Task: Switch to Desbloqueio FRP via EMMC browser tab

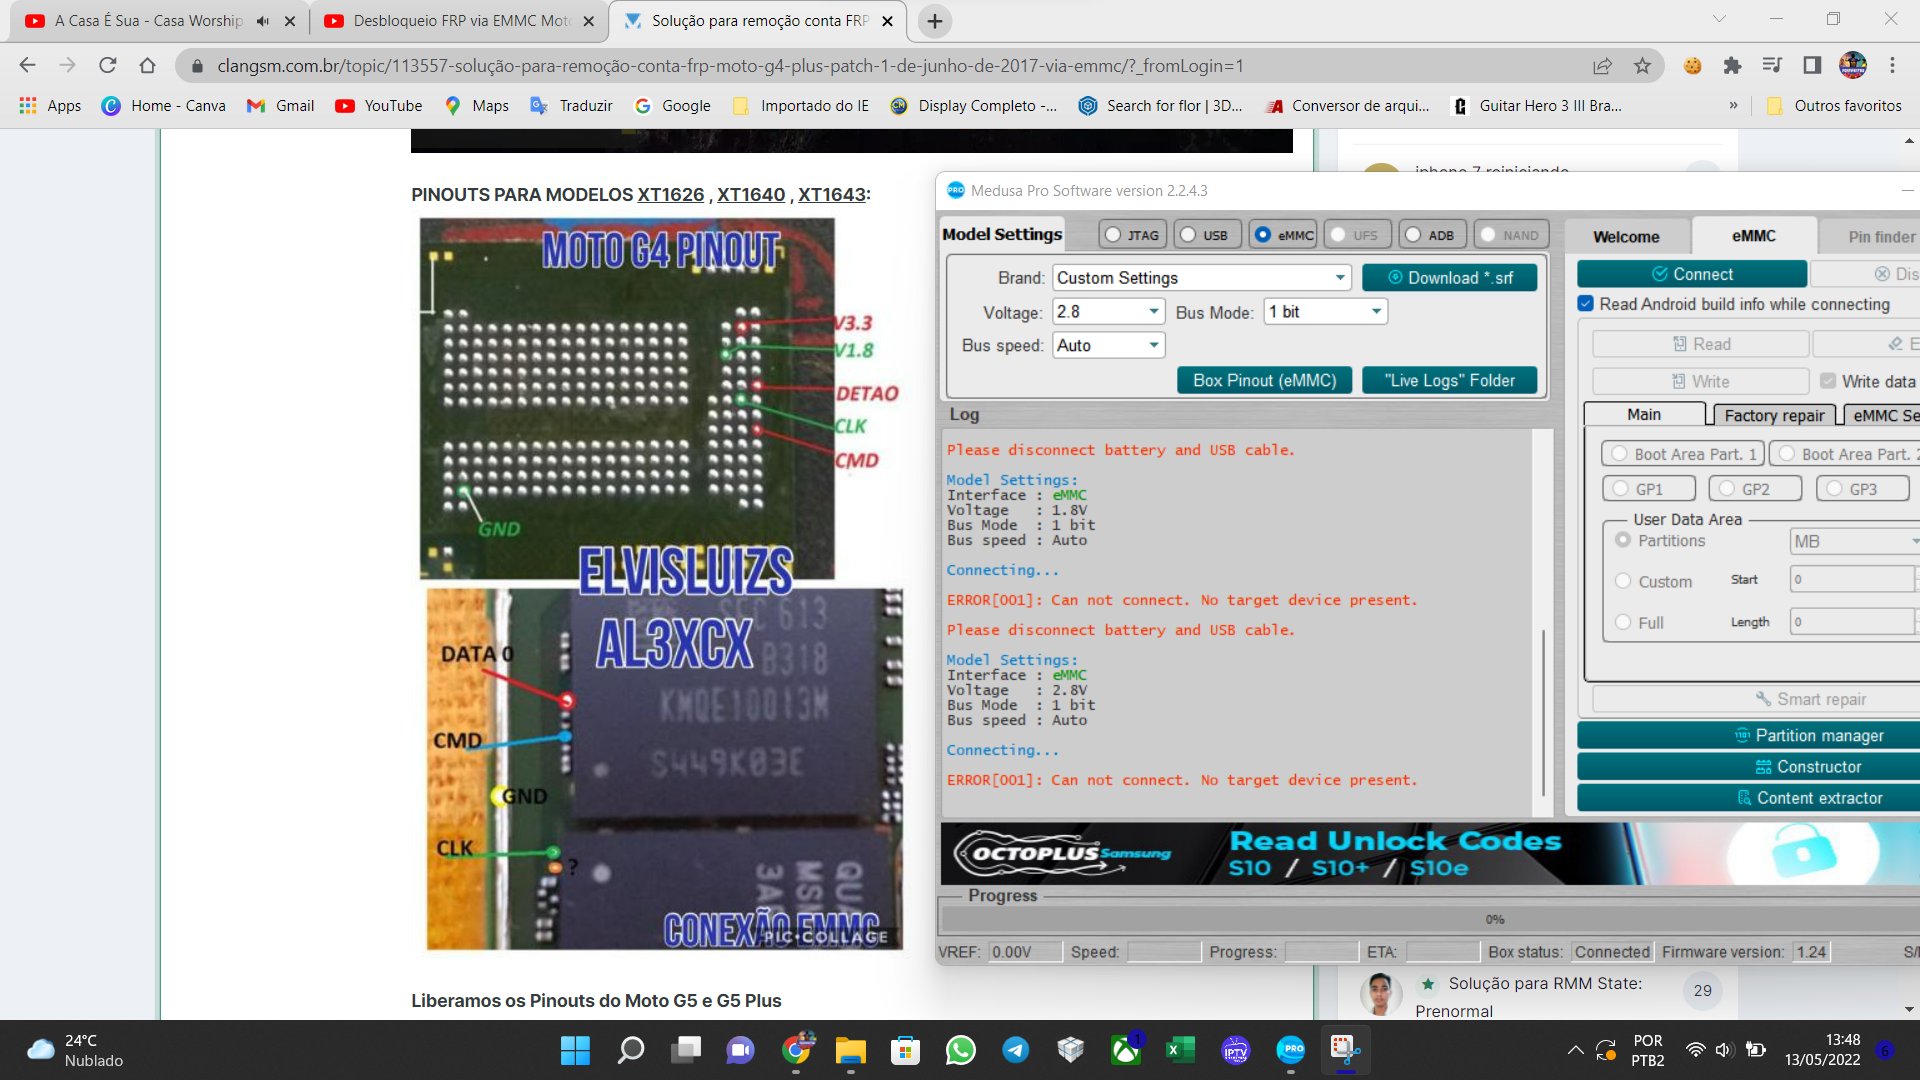Action: pos(458,21)
